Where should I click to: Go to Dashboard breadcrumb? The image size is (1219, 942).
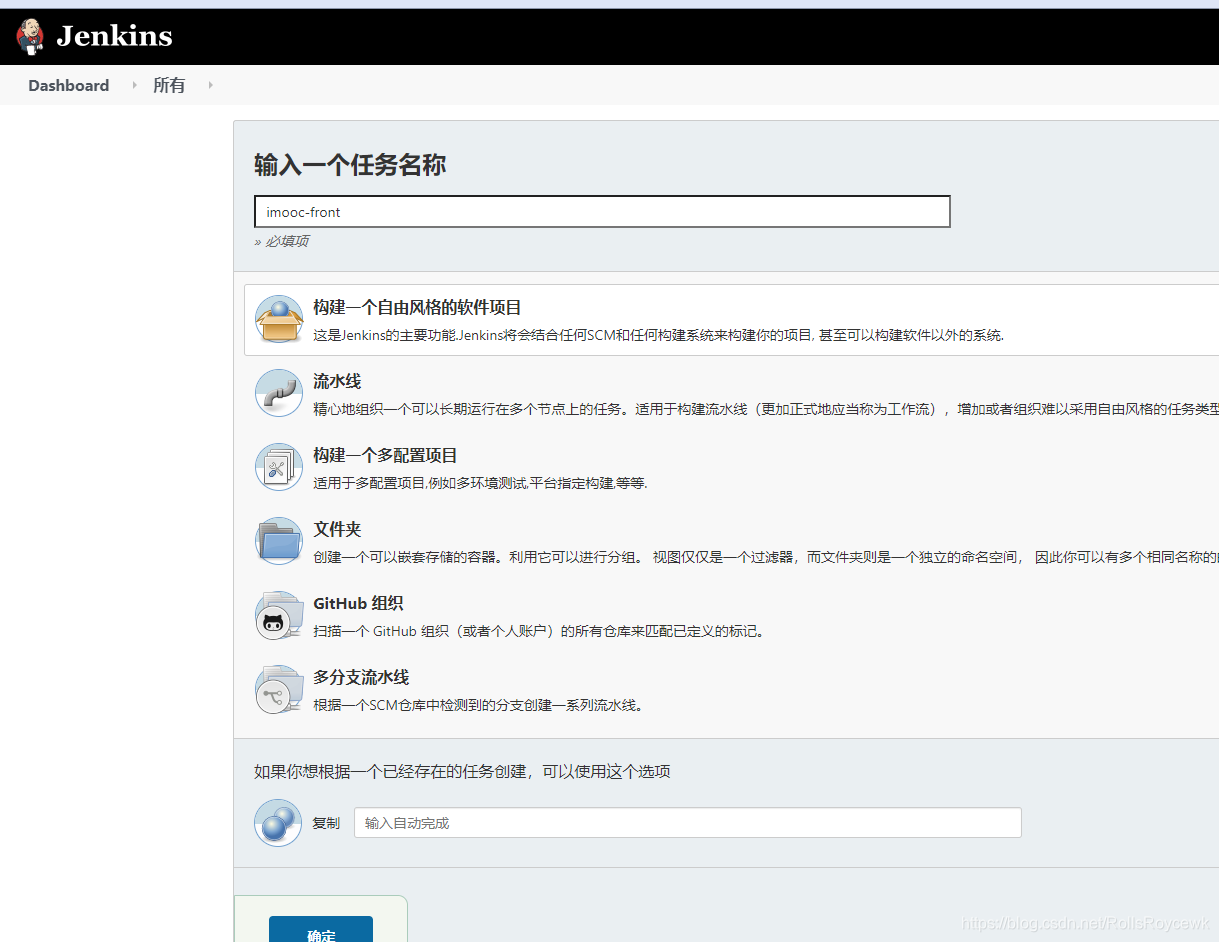[69, 86]
